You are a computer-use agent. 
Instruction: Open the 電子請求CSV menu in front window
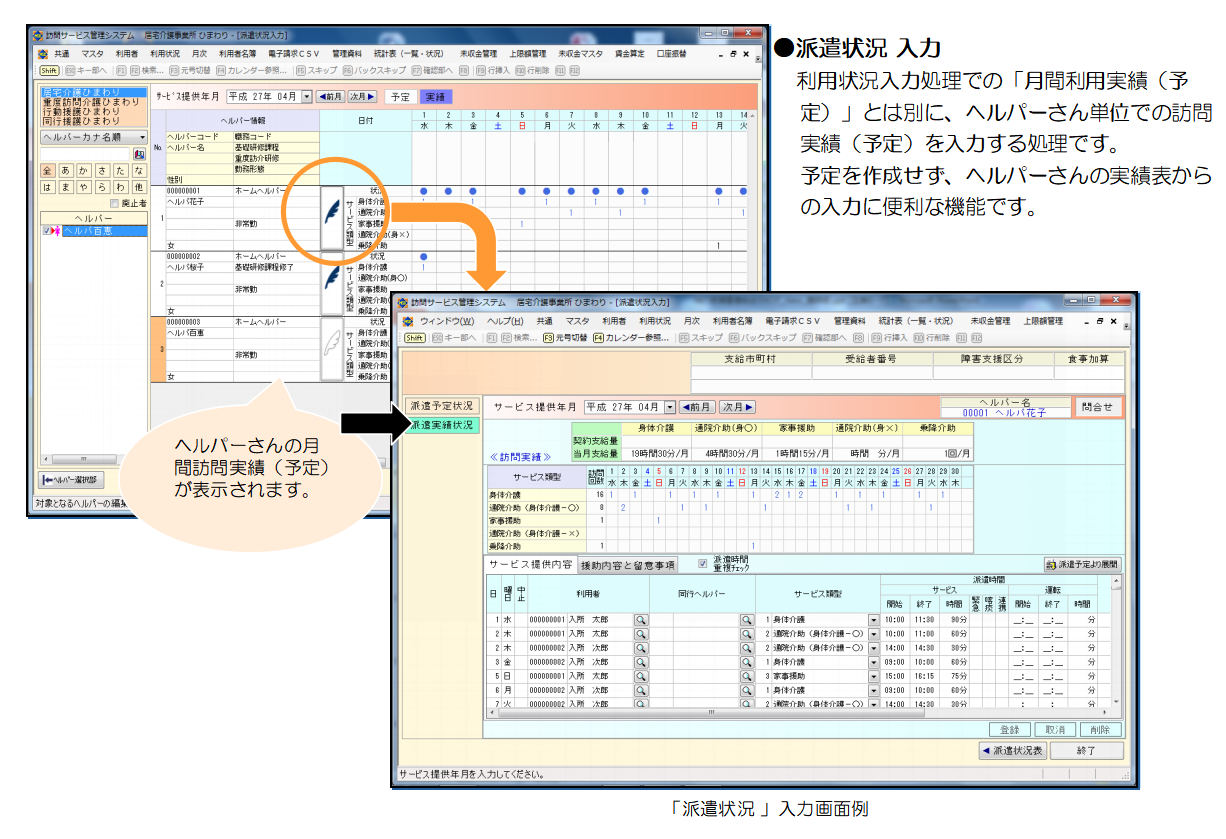tap(794, 322)
